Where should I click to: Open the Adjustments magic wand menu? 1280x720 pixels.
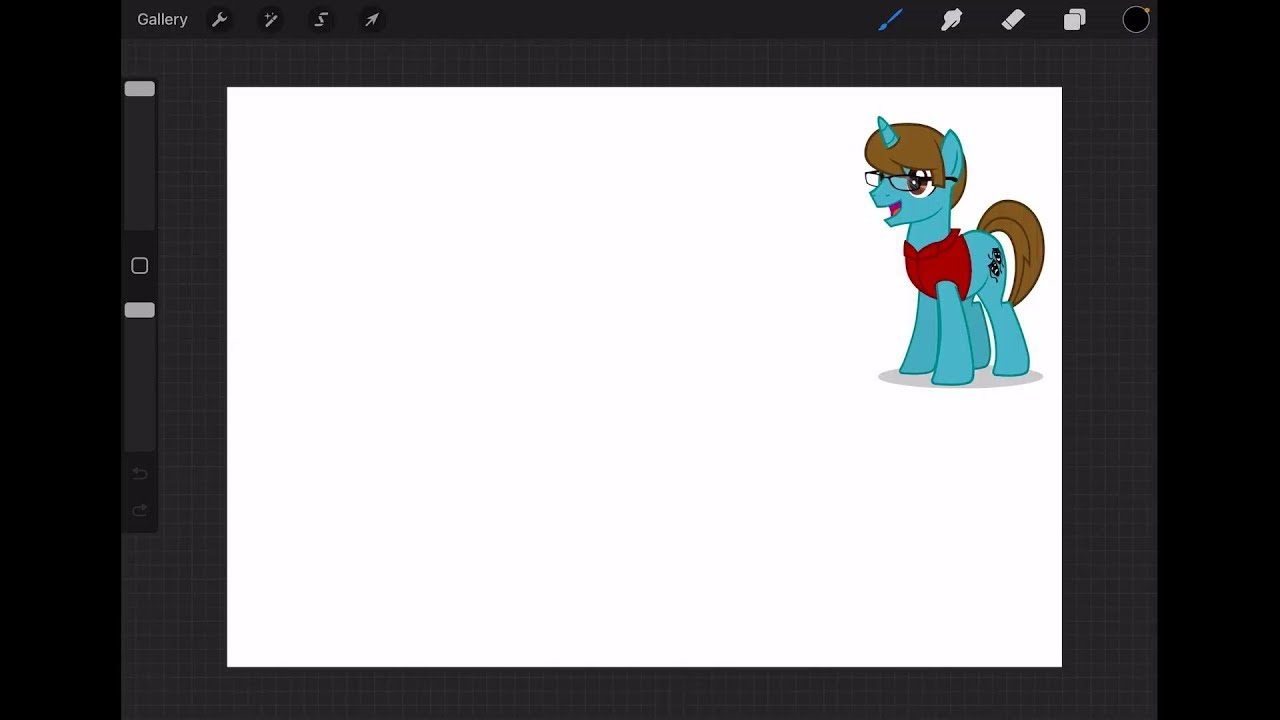click(x=271, y=20)
